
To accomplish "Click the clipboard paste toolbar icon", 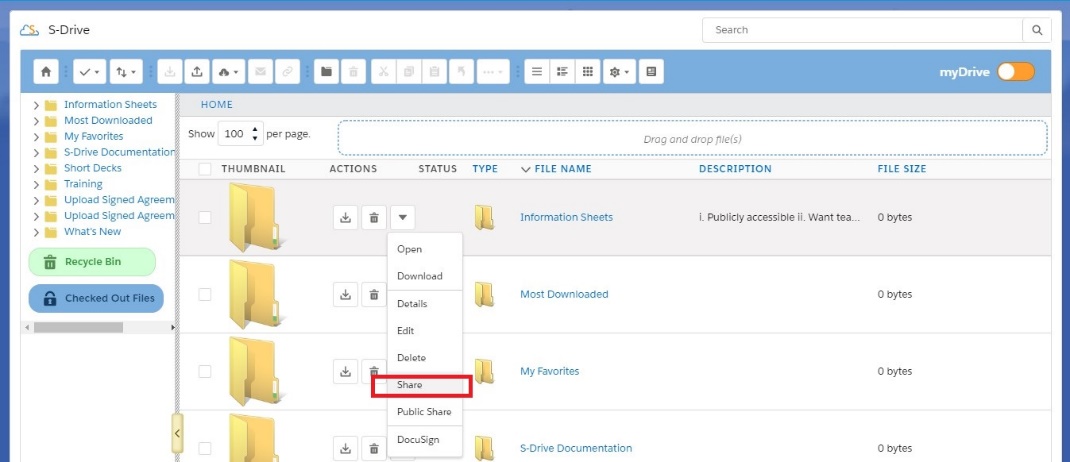I will point(435,72).
